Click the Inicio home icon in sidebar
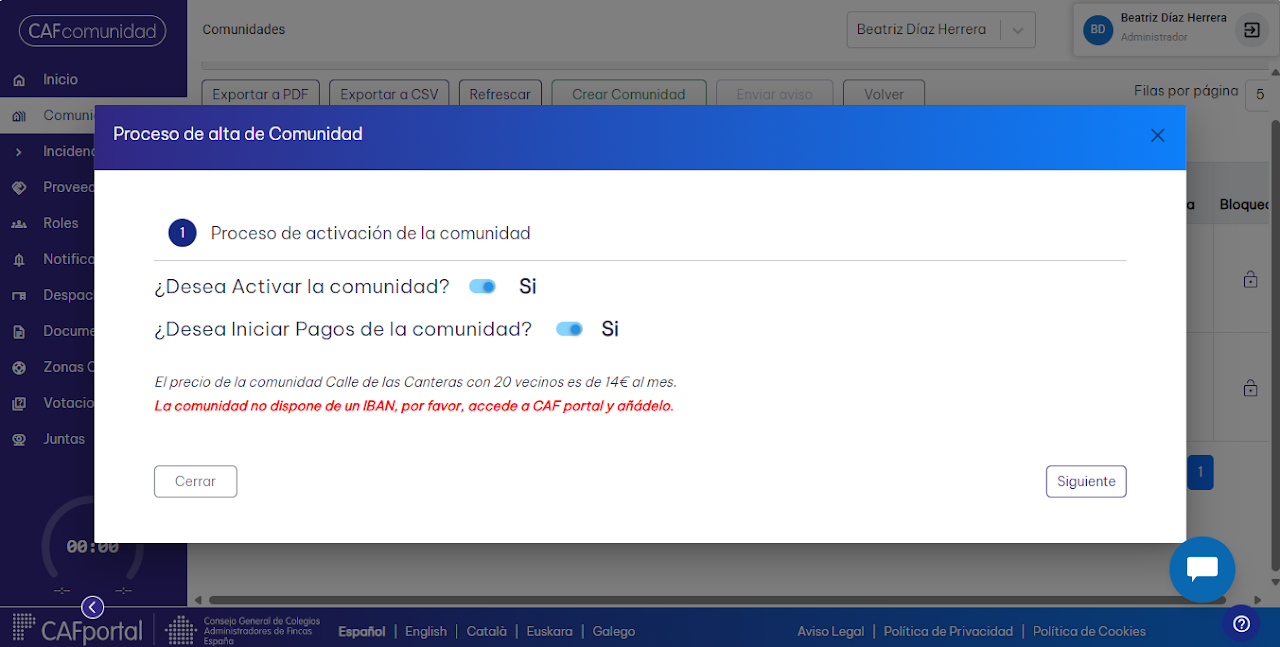The image size is (1280, 647). pos(19,80)
